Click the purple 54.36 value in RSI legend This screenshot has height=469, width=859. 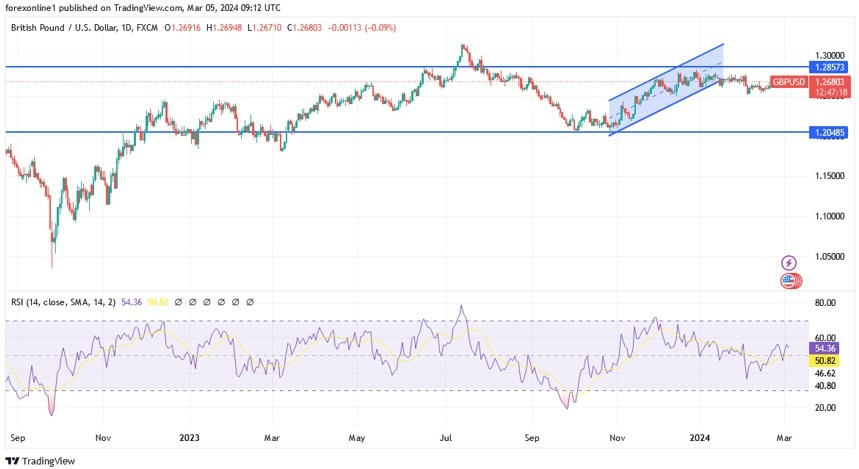click(x=131, y=302)
